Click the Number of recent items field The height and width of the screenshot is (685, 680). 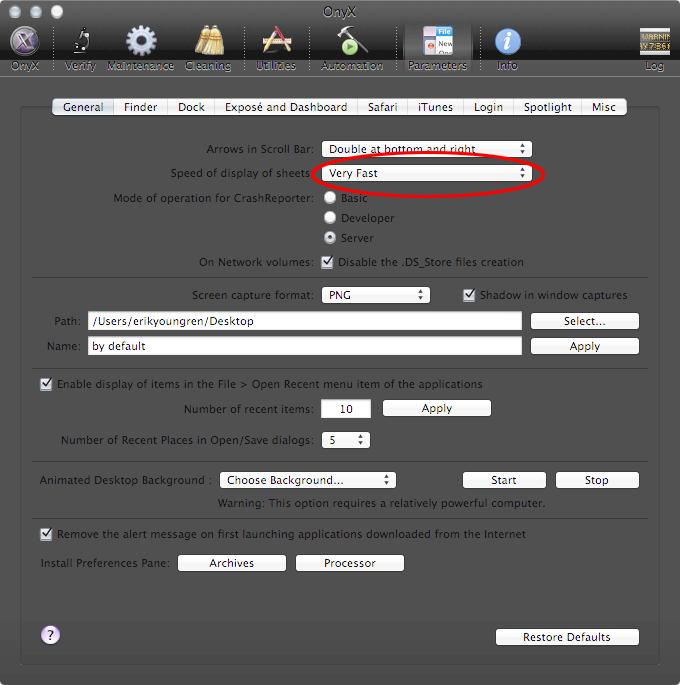coord(346,409)
